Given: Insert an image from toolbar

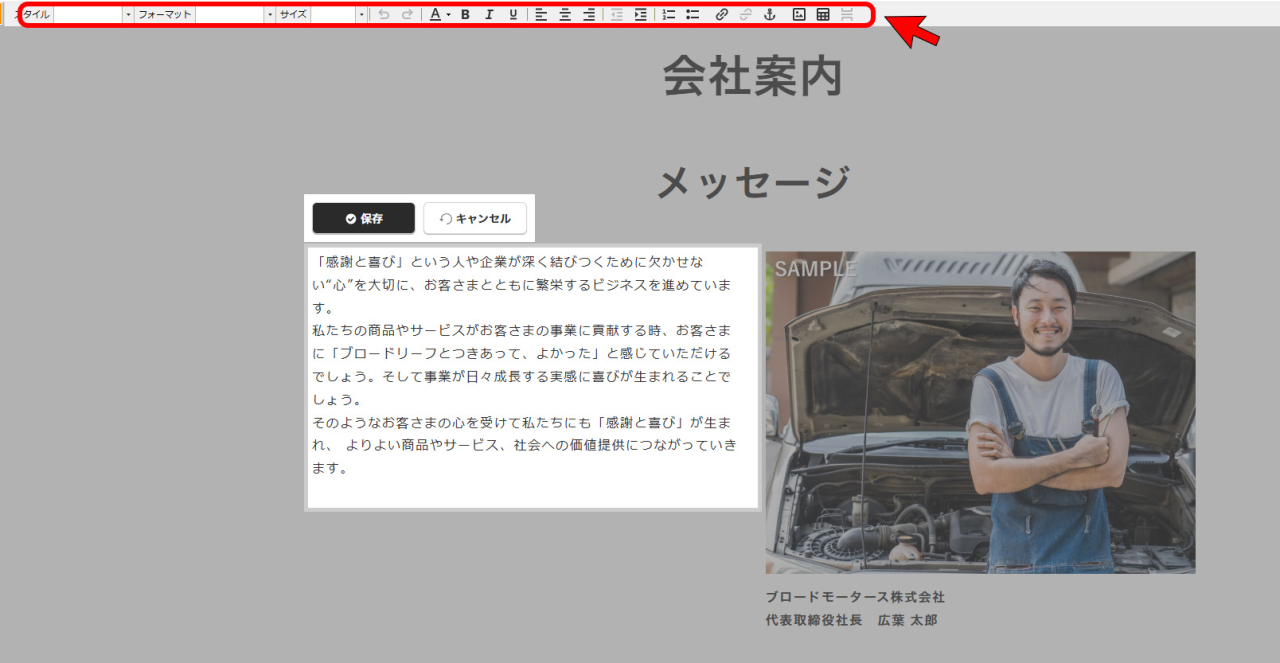Looking at the screenshot, I should (799, 15).
